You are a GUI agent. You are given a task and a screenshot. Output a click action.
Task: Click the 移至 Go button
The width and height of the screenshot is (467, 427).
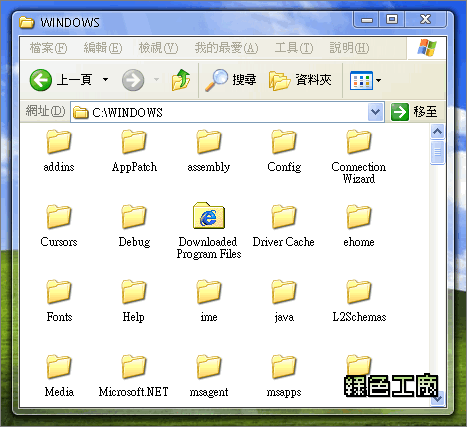(x=414, y=112)
